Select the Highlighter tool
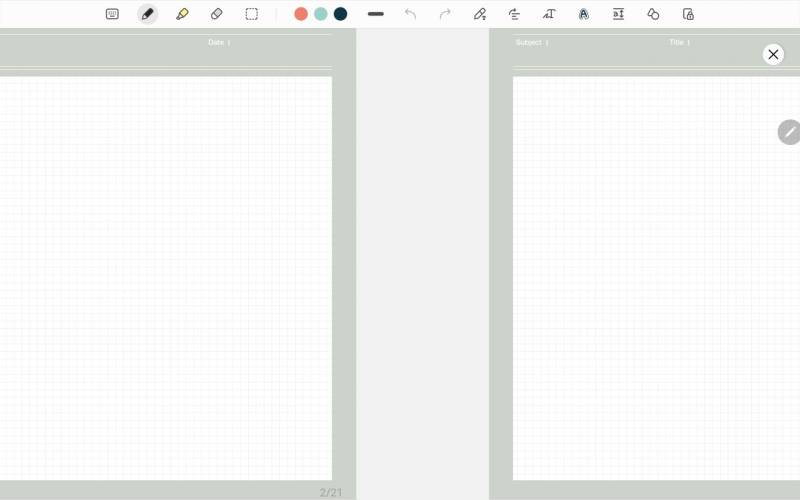The width and height of the screenshot is (800, 500). [x=182, y=14]
